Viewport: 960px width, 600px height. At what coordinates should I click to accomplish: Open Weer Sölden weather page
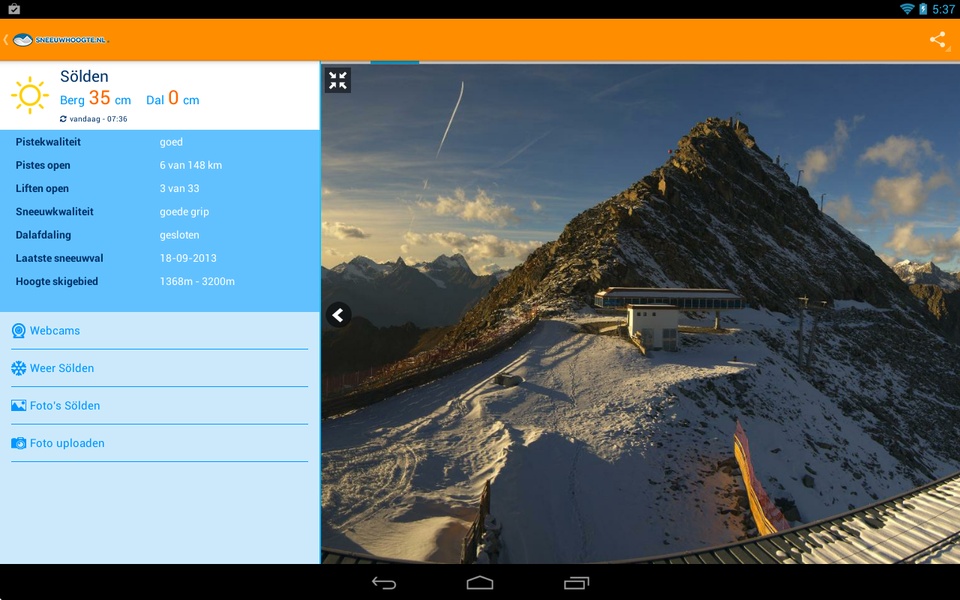point(160,368)
